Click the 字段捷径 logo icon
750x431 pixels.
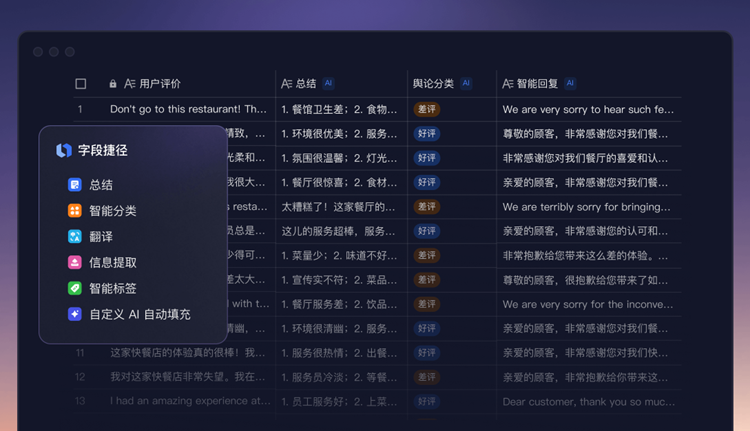click(64, 150)
